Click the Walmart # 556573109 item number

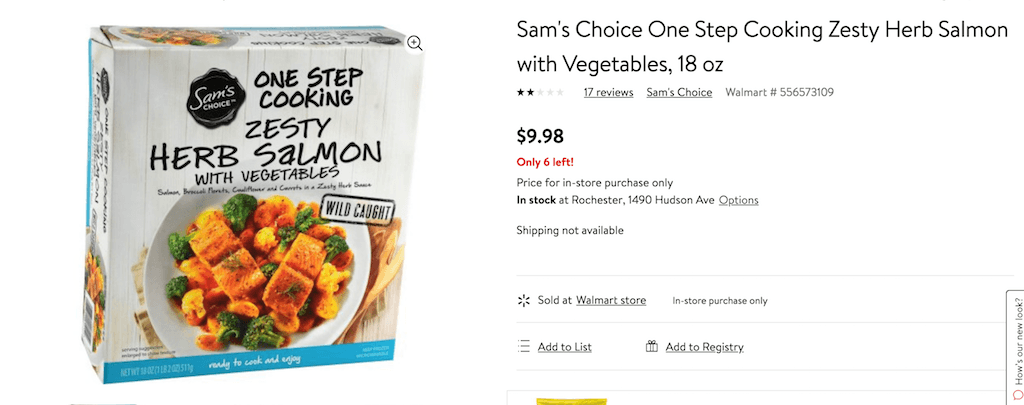(779, 93)
